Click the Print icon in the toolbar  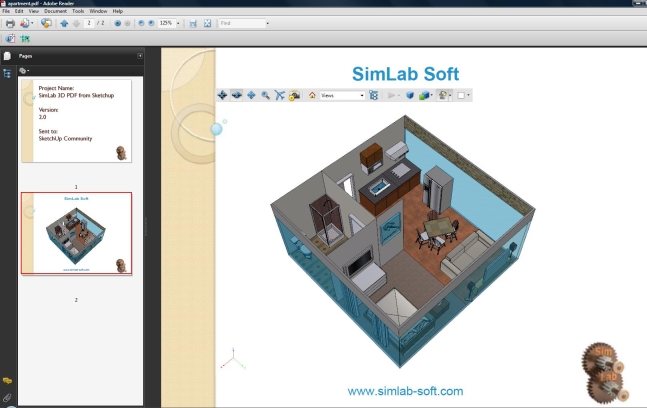[10, 24]
